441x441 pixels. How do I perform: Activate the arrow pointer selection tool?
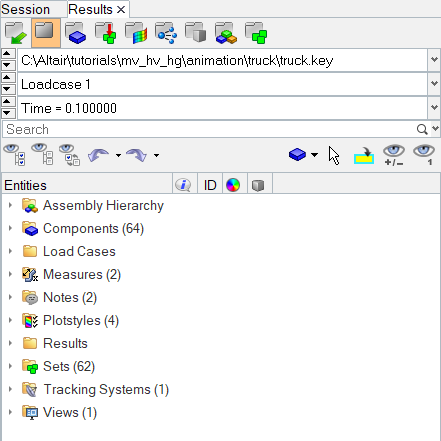click(334, 155)
